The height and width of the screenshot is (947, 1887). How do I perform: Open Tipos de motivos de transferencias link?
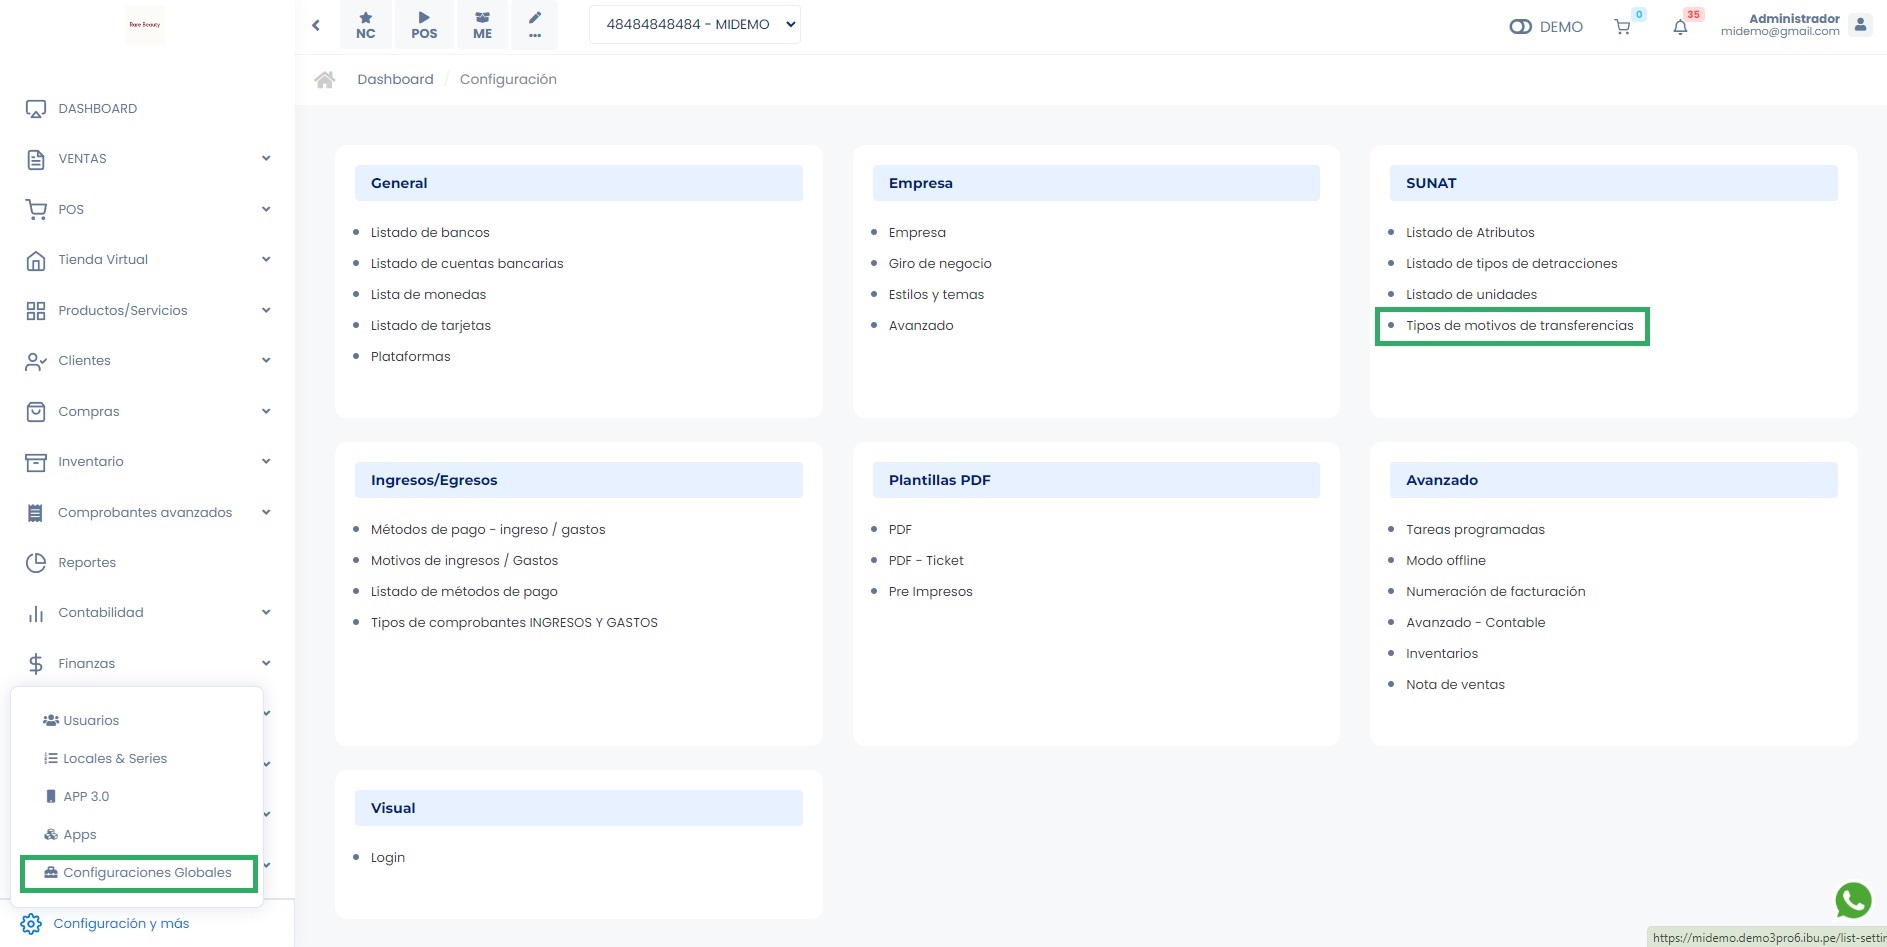coord(1519,326)
